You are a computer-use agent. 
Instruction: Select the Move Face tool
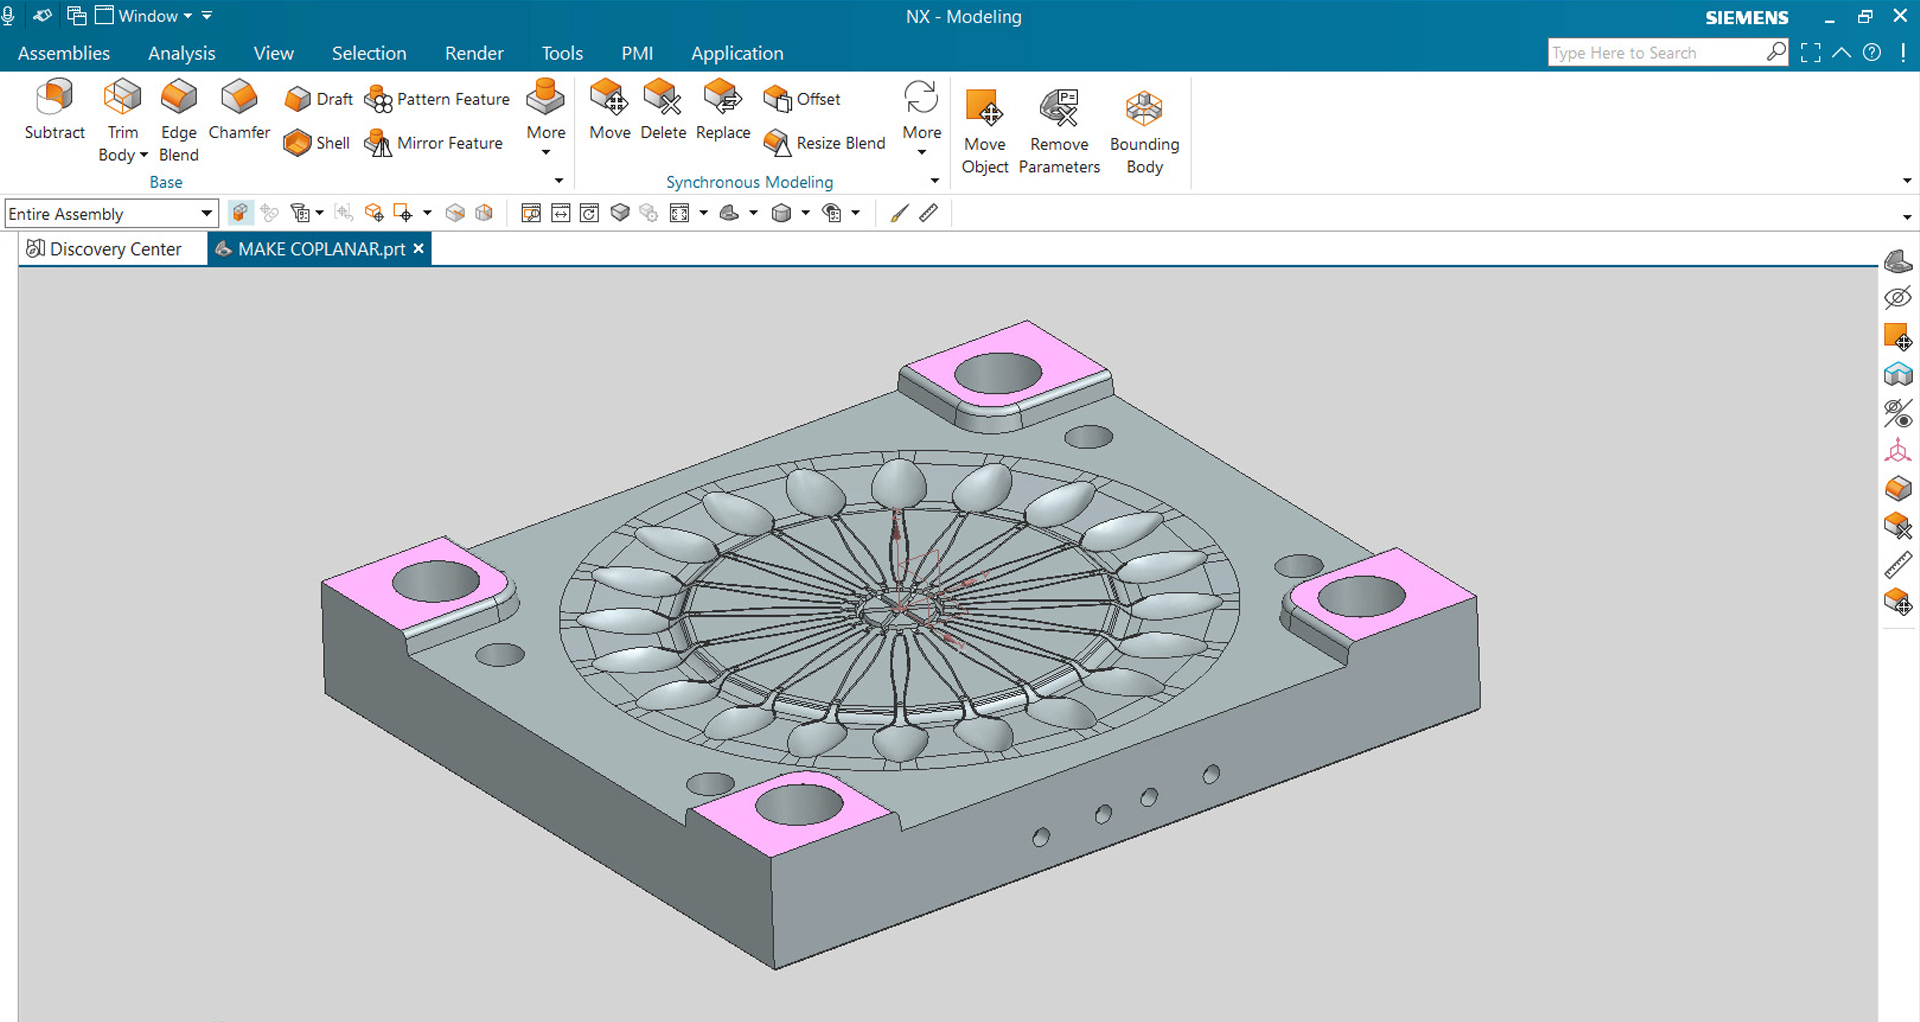point(609,110)
